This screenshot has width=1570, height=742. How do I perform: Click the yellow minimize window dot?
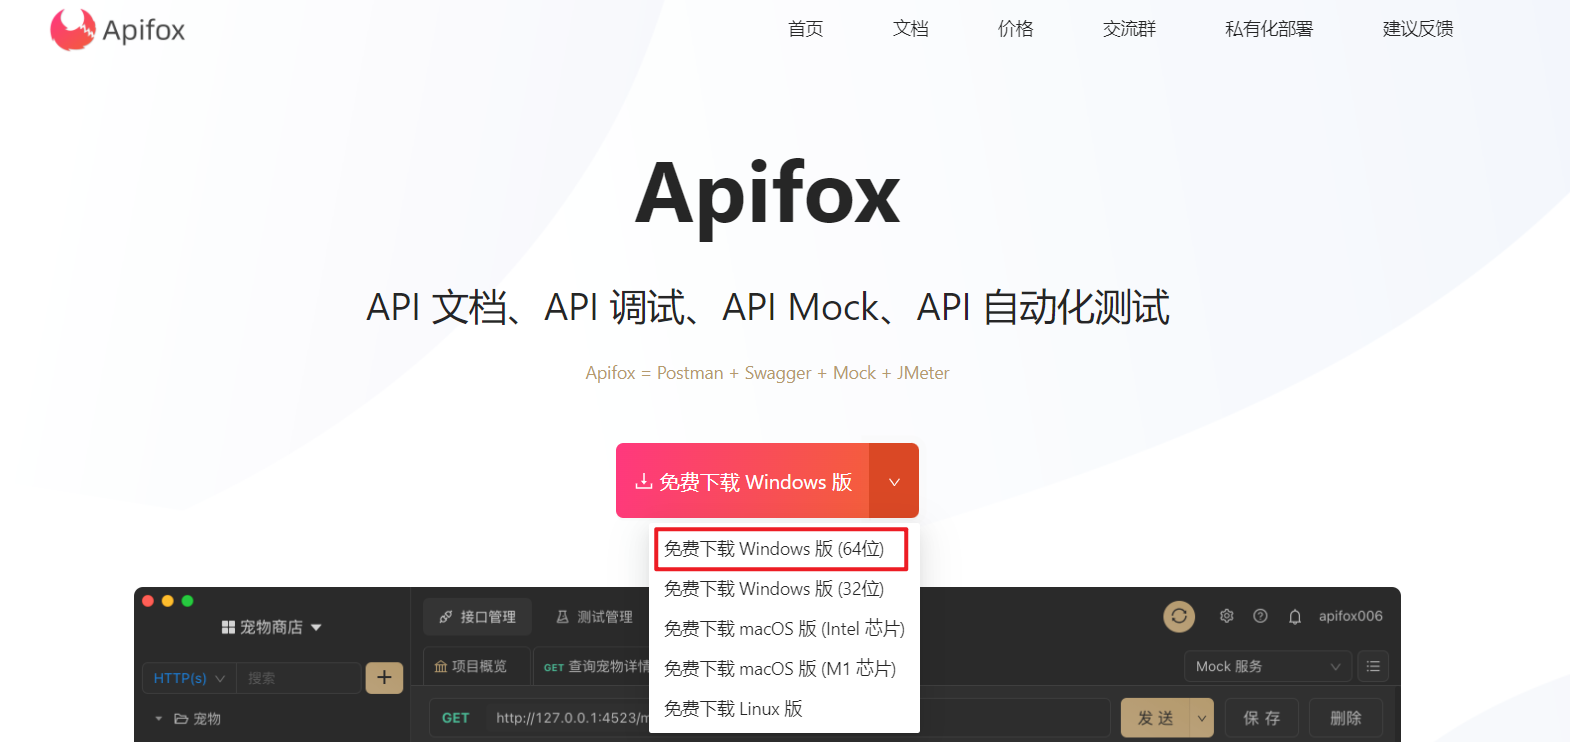click(x=167, y=601)
